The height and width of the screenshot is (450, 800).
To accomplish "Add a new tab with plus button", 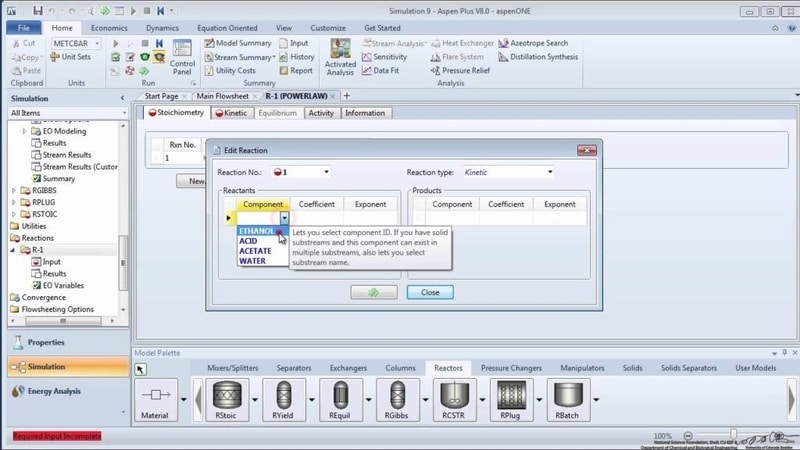I will (347, 96).
